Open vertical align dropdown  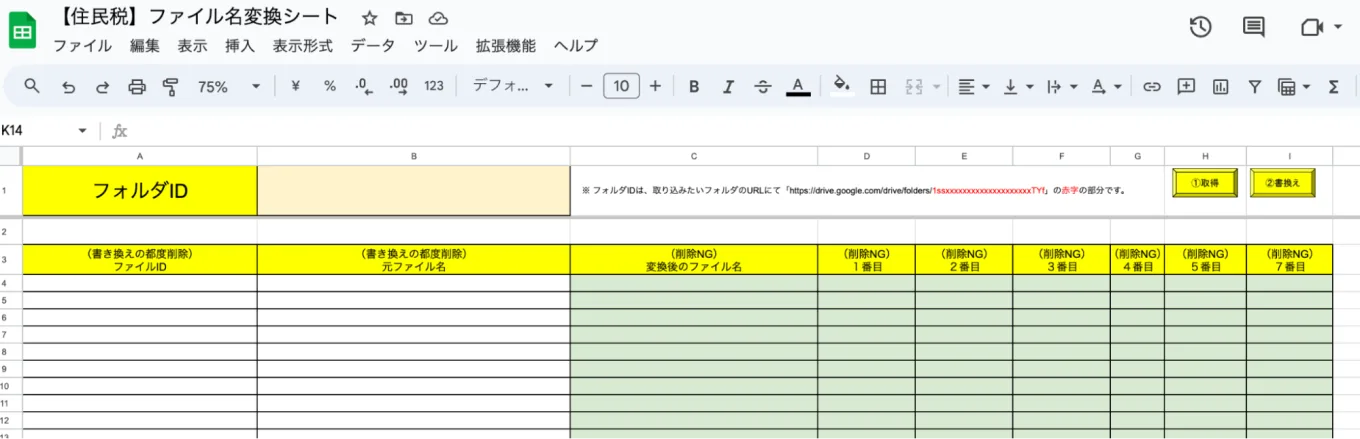pyautogui.click(x=1017, y=87)
